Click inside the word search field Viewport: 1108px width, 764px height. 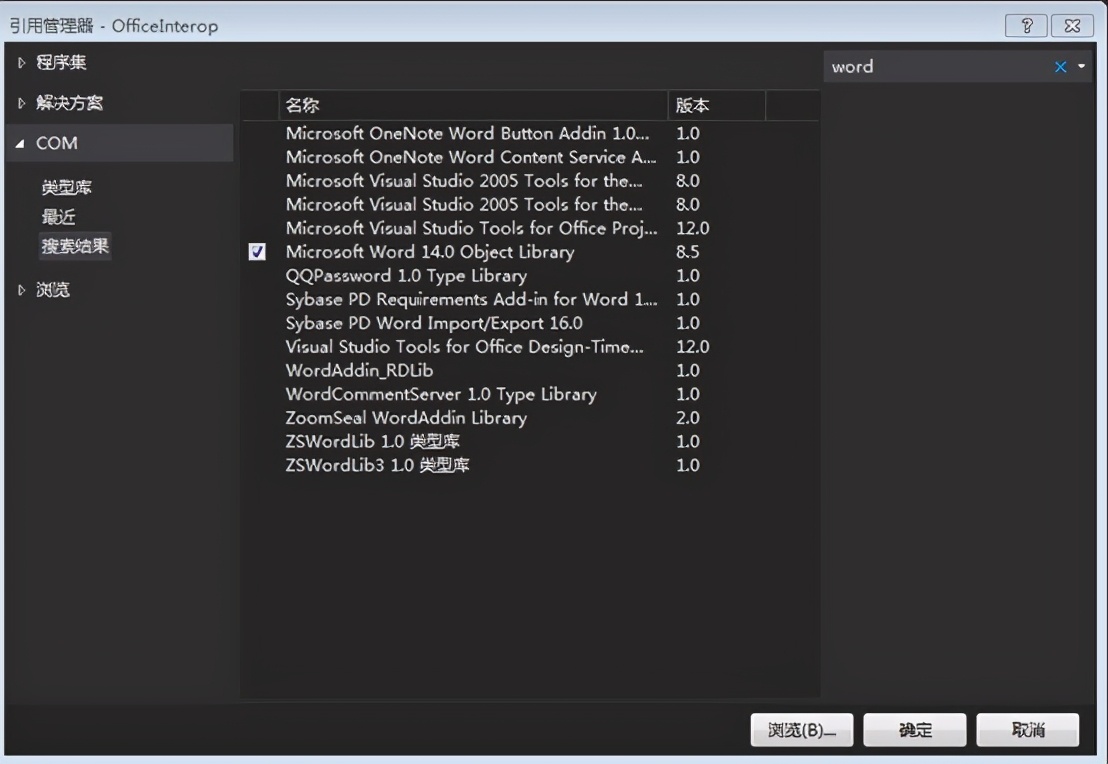pos(935,67)
